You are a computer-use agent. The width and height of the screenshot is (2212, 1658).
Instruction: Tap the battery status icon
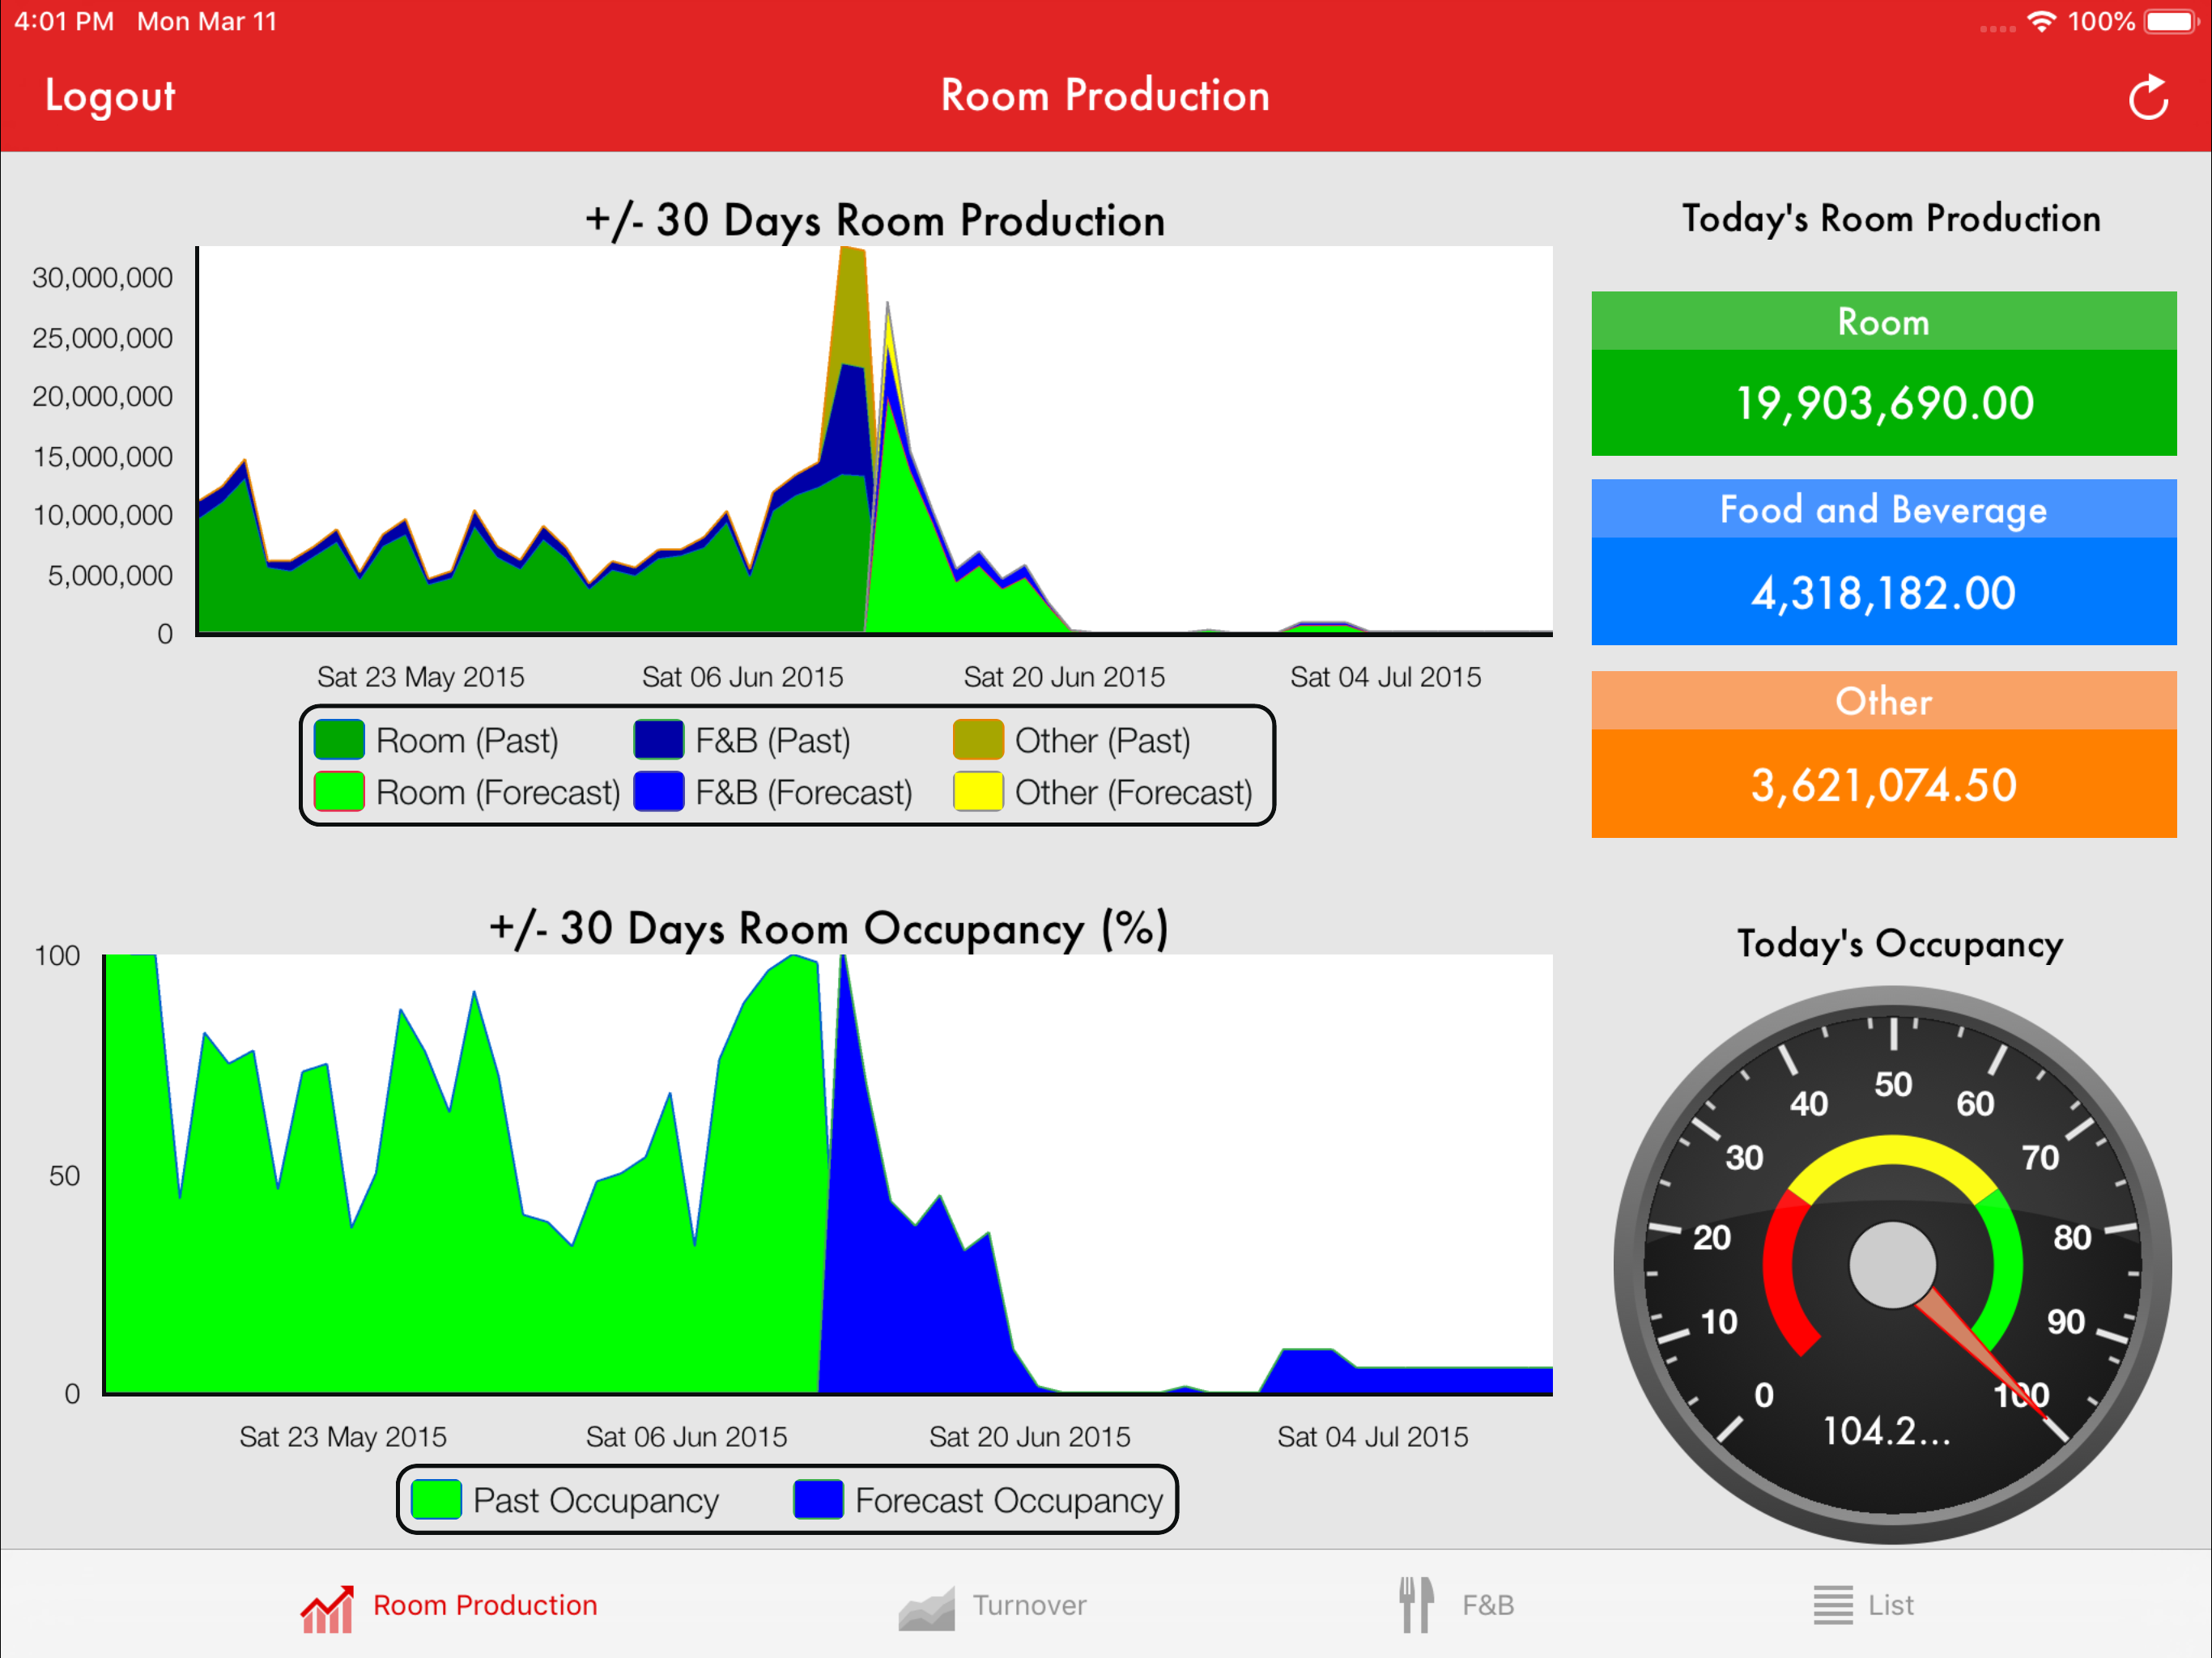click(x=2171, y=21)
